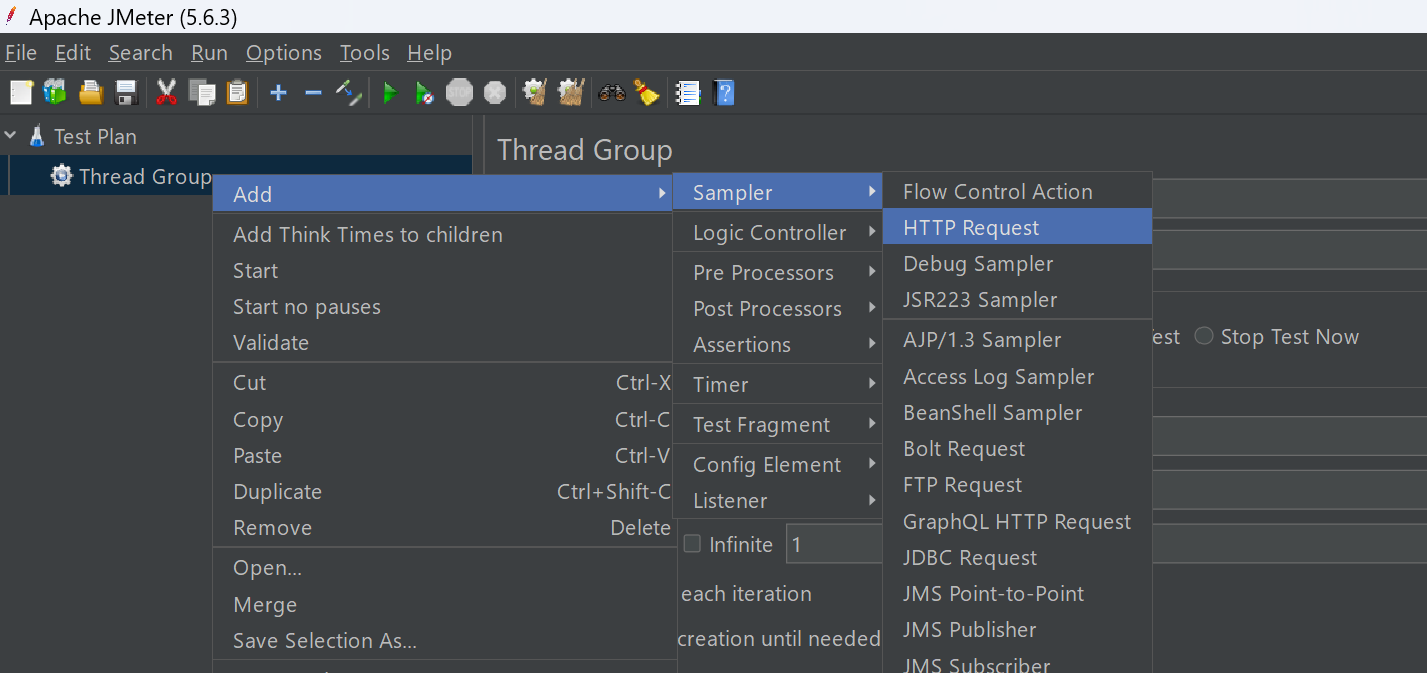Click the Shutdown icon in toolbar
Image resolution: width=1427 pixels, height=673 pixels.
click(494, 93)
